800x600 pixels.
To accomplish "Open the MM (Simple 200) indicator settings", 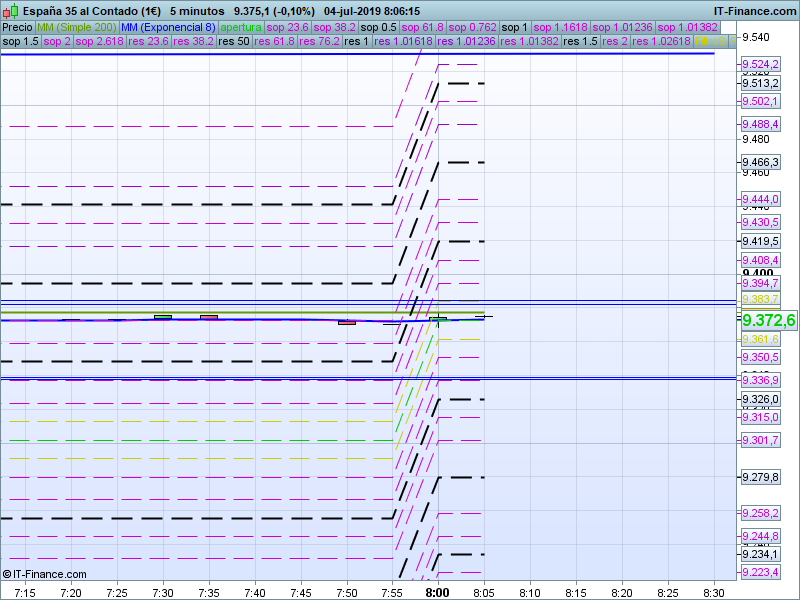I will (x=76, y=27).
